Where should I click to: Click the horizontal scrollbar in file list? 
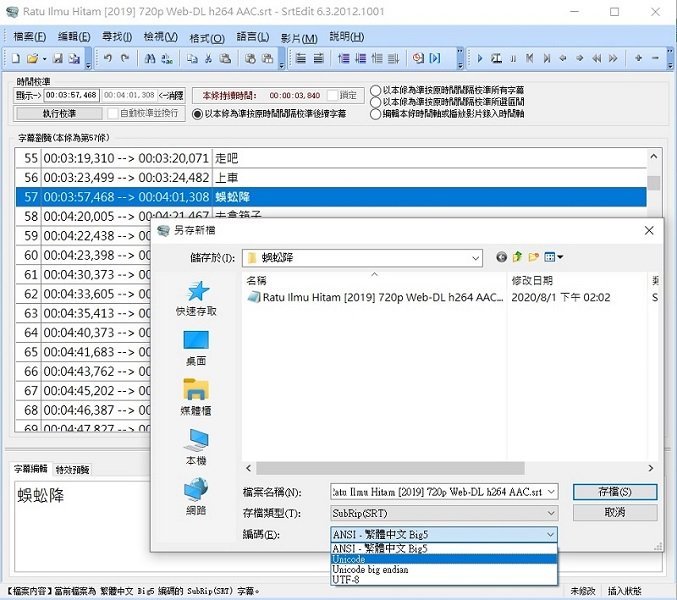point(390,468)
